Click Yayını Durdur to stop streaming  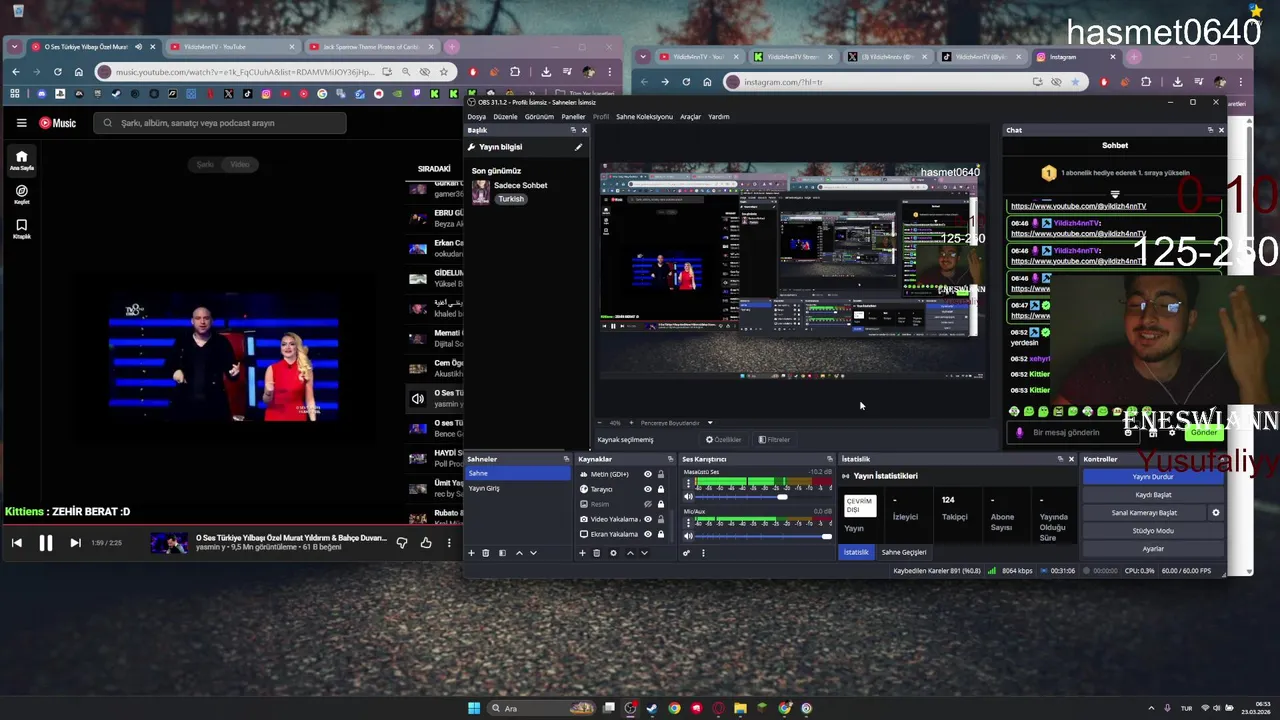click(x=1153, y=477)
